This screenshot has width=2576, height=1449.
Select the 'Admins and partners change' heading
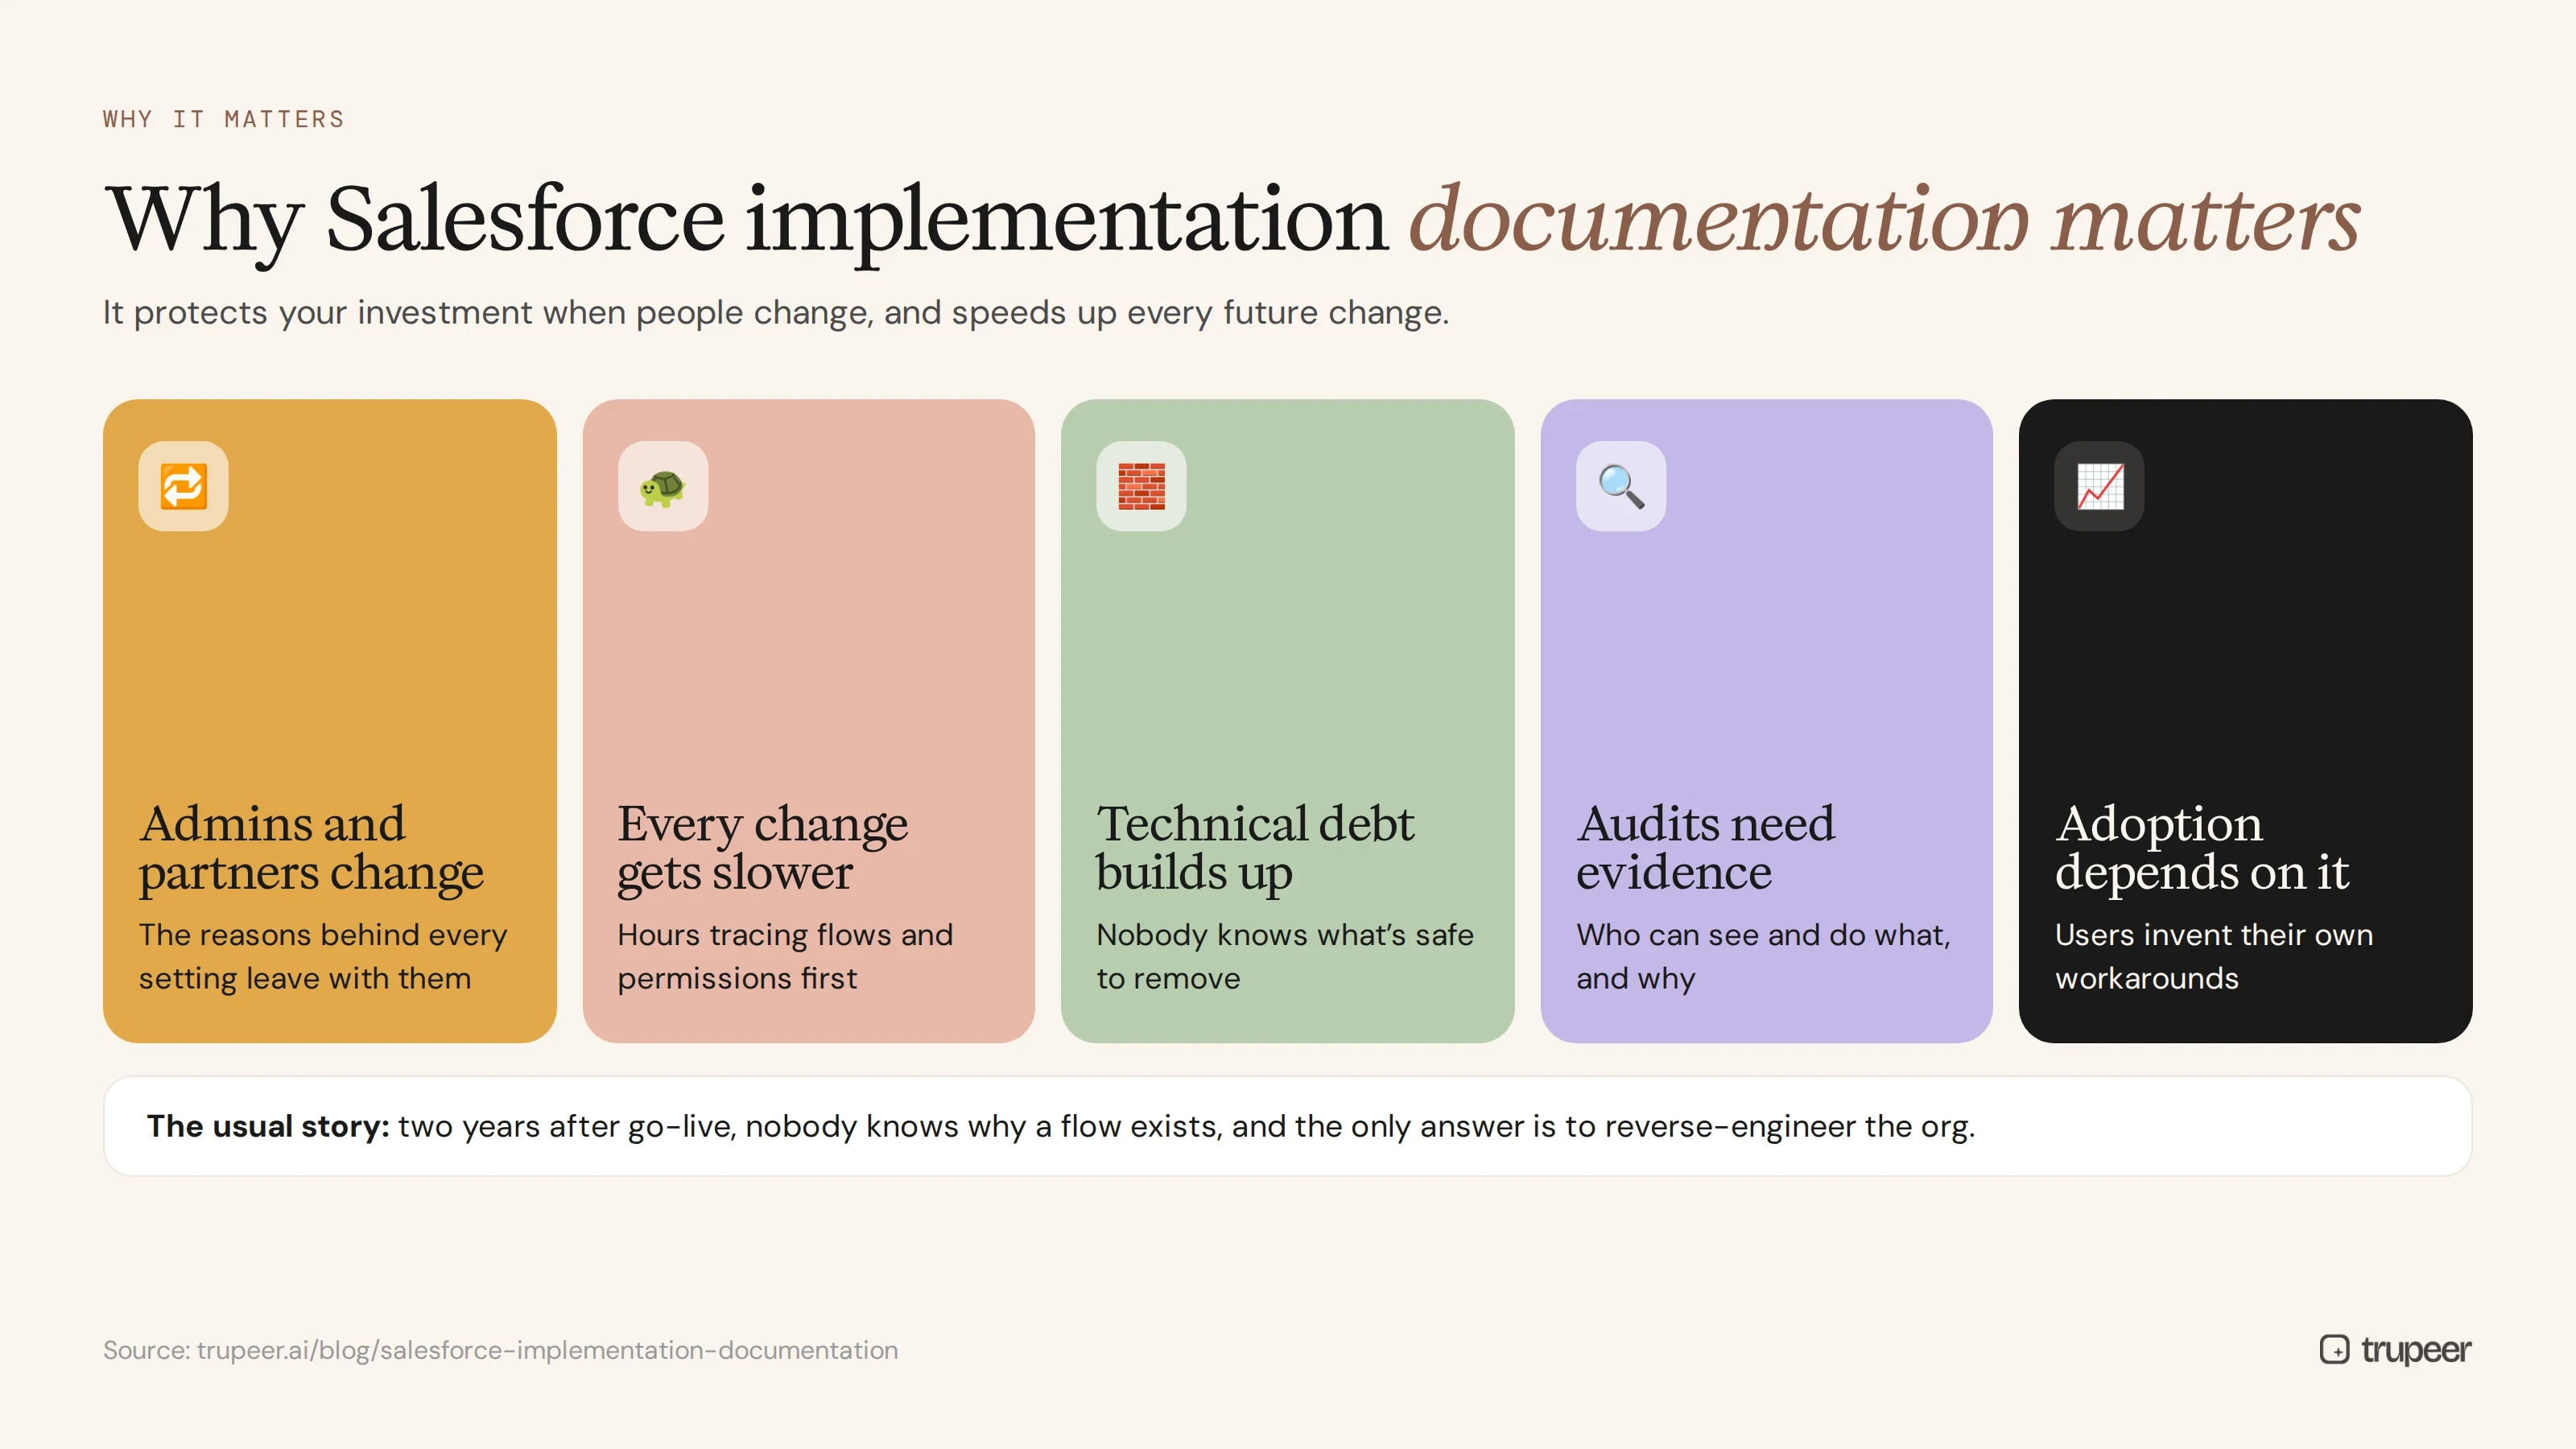coord(311,848)
